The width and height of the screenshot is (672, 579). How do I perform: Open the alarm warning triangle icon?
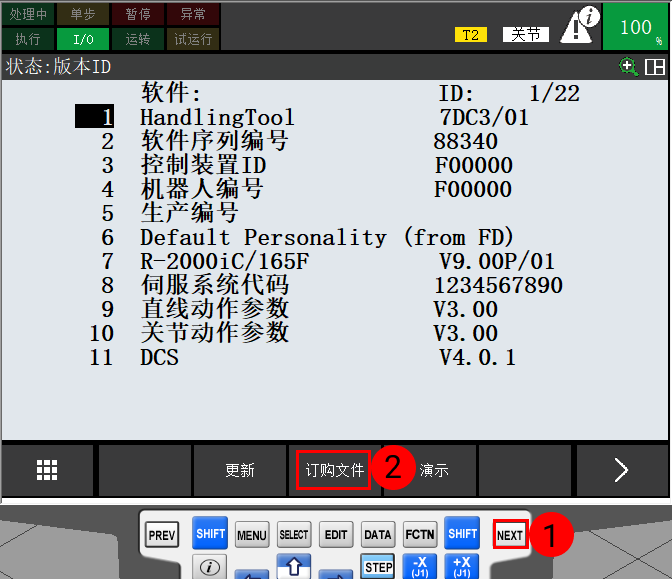coord(579,25)
